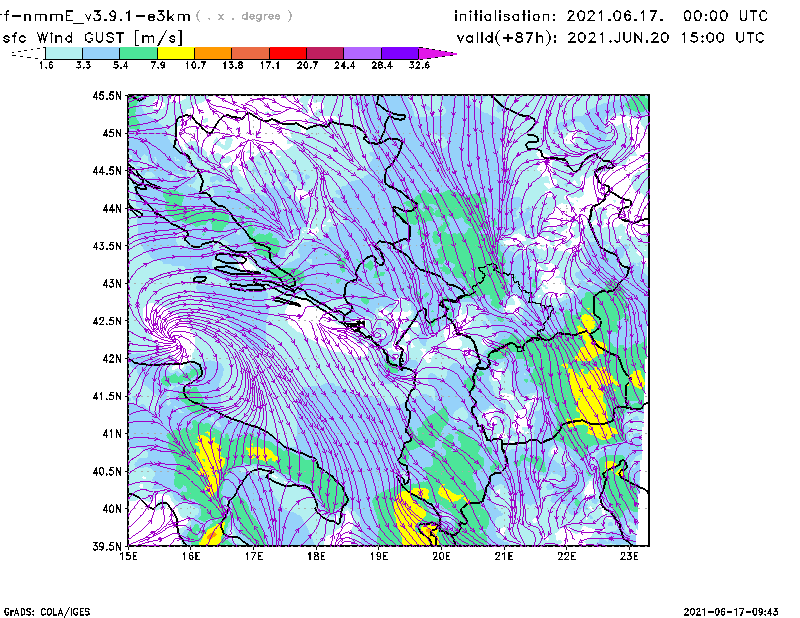Pick the red legend swatch after 17.1
800x618 pixels.
click(x=288, y=53)
